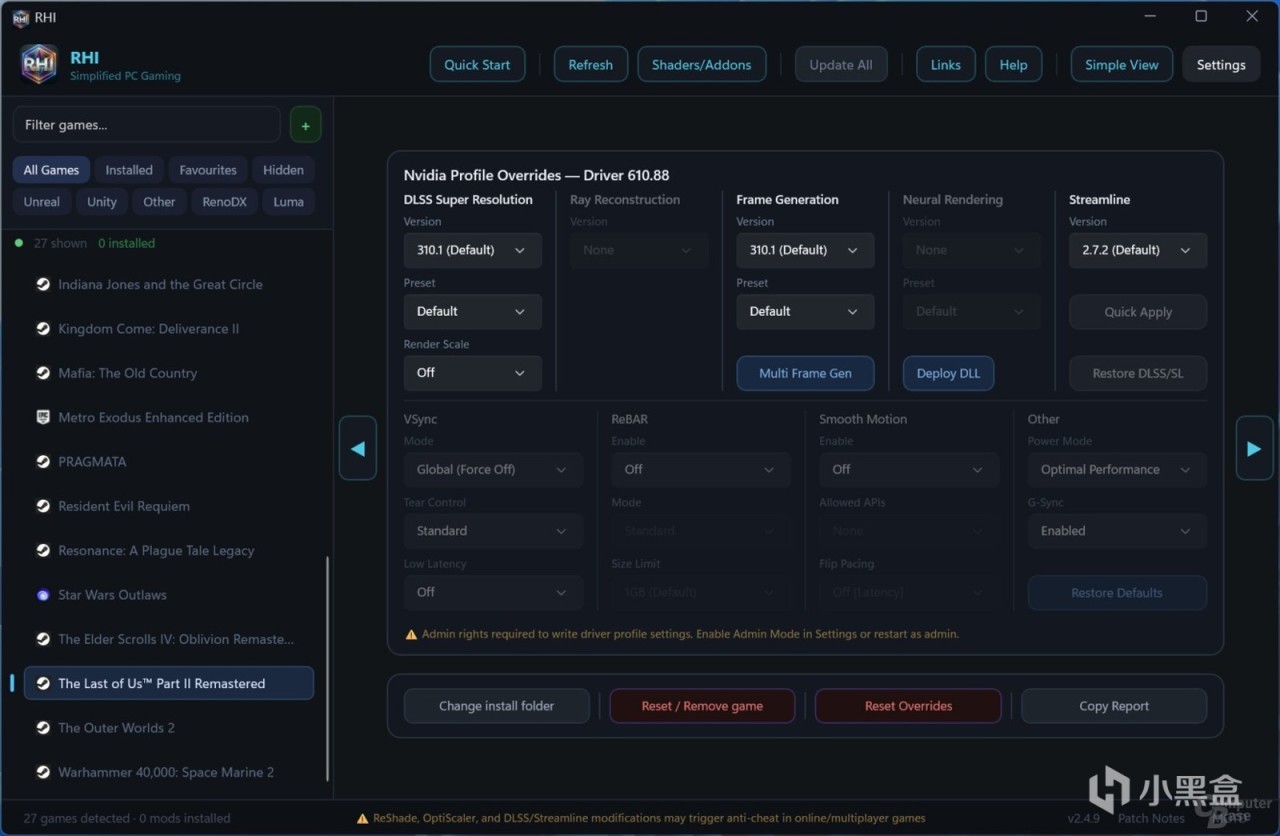
Task: Switch to Simple View
Action: pyautogui.click(x=1121, y=65)
